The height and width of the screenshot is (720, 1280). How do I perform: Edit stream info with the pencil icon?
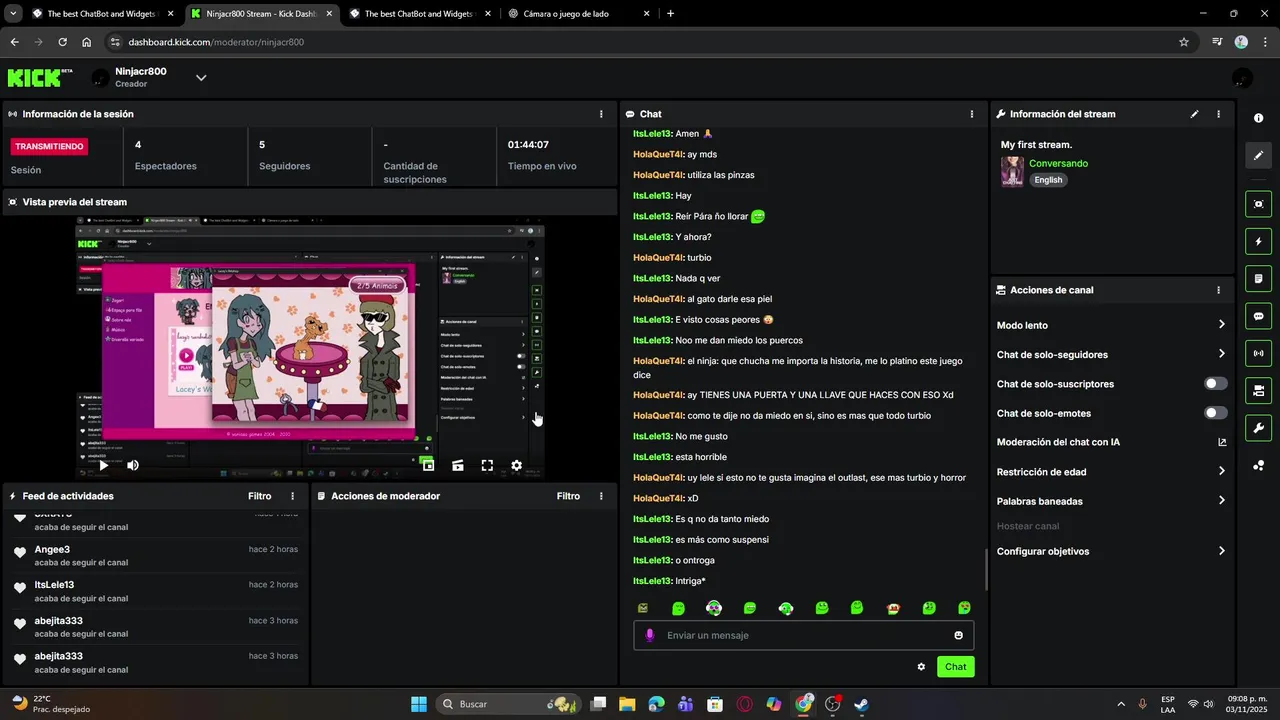[1194, 114]
